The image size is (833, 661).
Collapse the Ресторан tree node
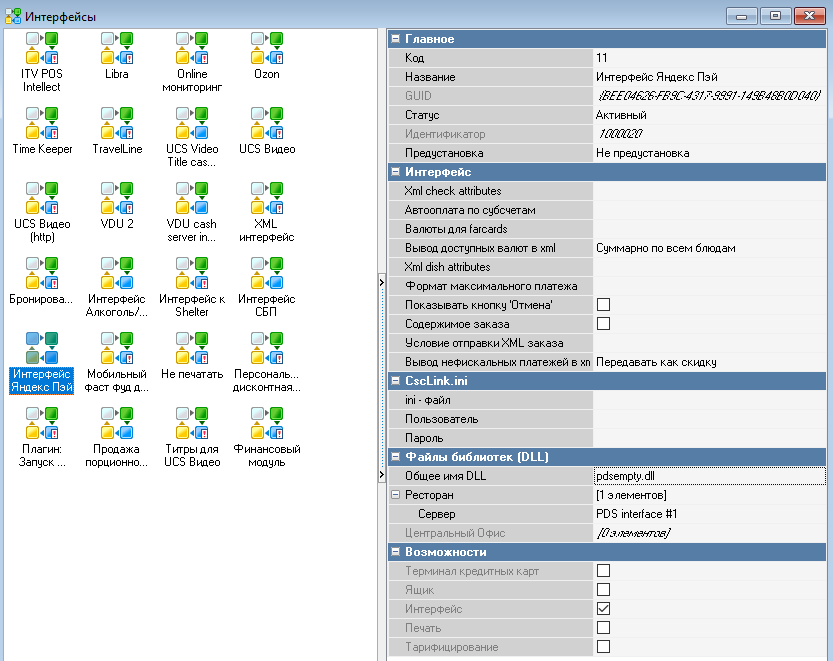pyautogui.click(x=396, y=495)
